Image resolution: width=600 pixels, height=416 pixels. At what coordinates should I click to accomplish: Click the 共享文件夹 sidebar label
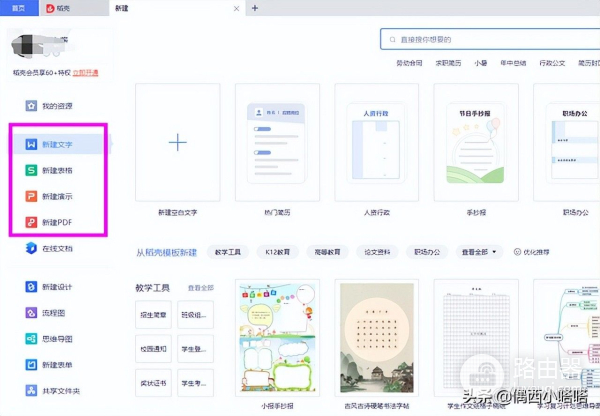tap(61, 391)
